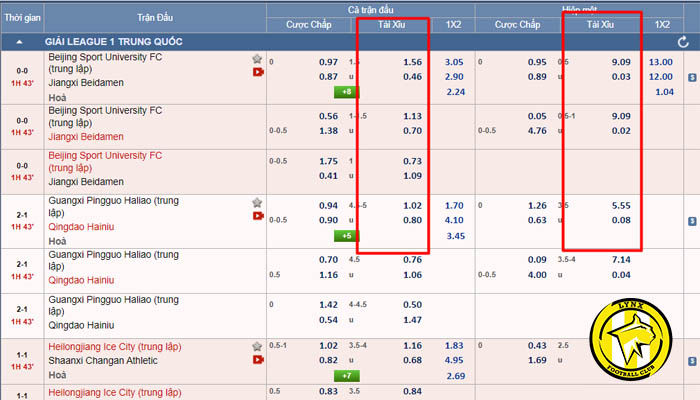Pick over odds 0.76
Image resolution: width=700 pixels, height=400 pixels.
pos(412,260)
